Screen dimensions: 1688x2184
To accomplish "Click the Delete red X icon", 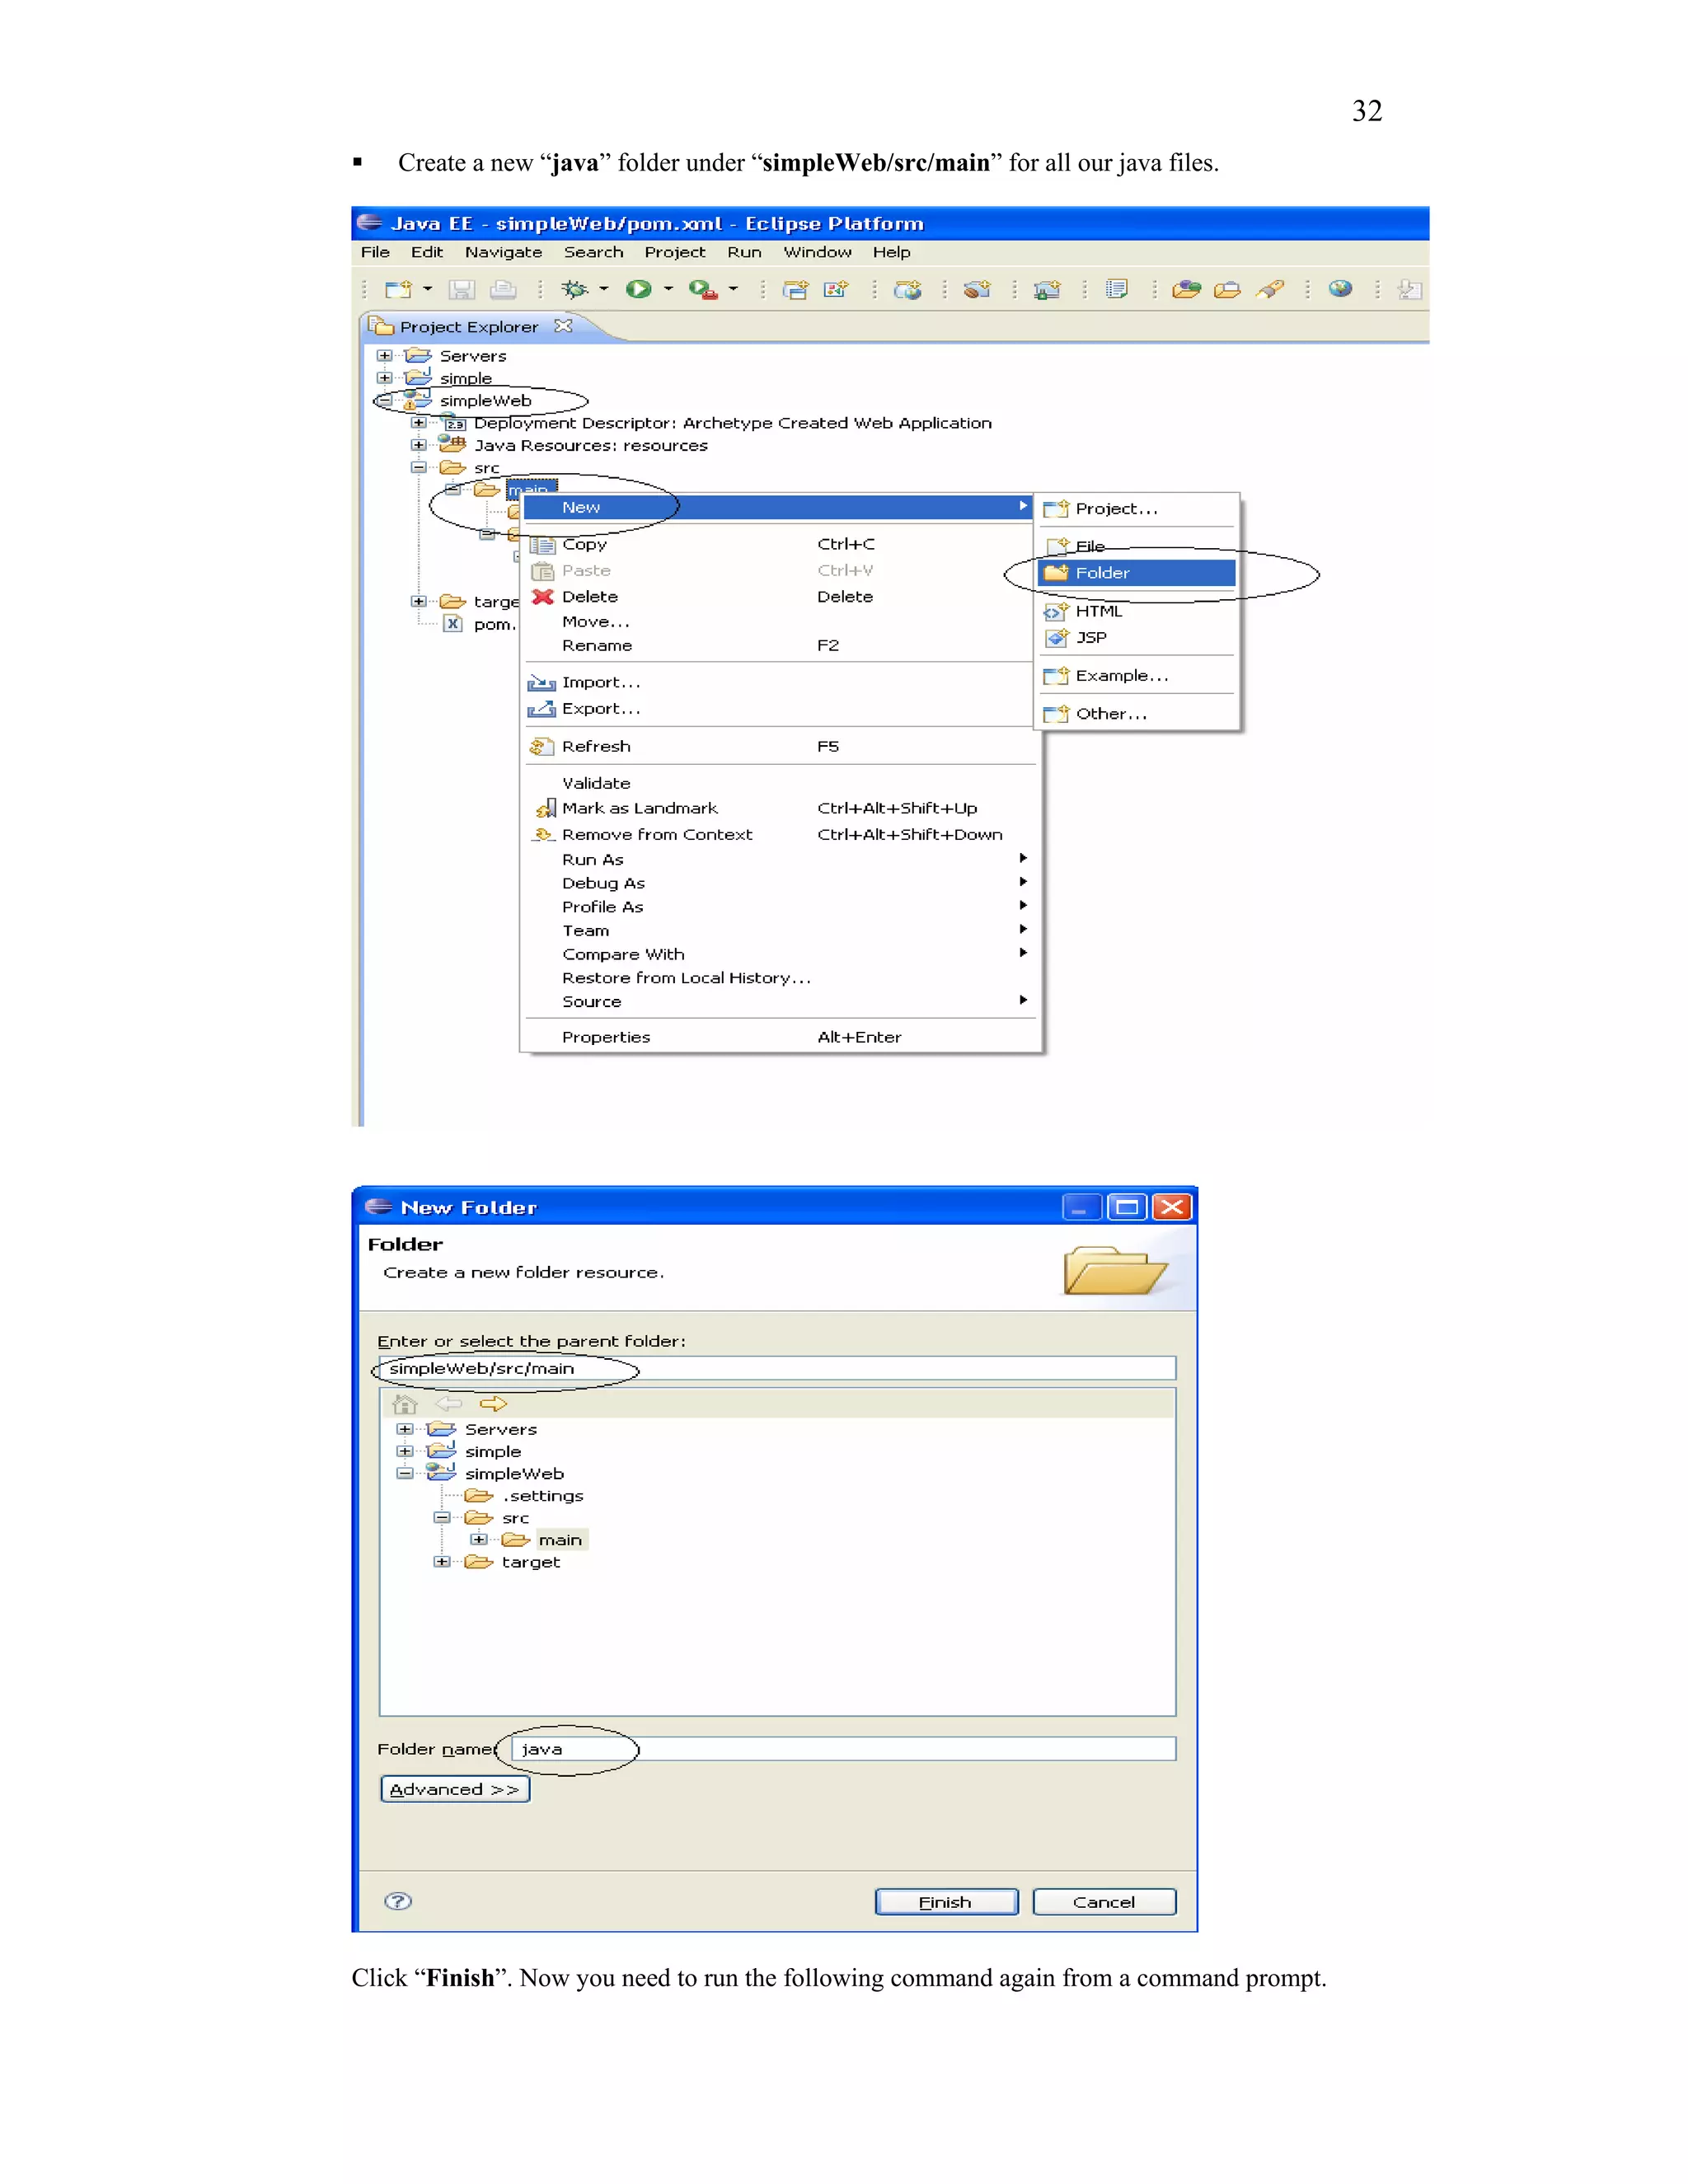I will [542, 597].
